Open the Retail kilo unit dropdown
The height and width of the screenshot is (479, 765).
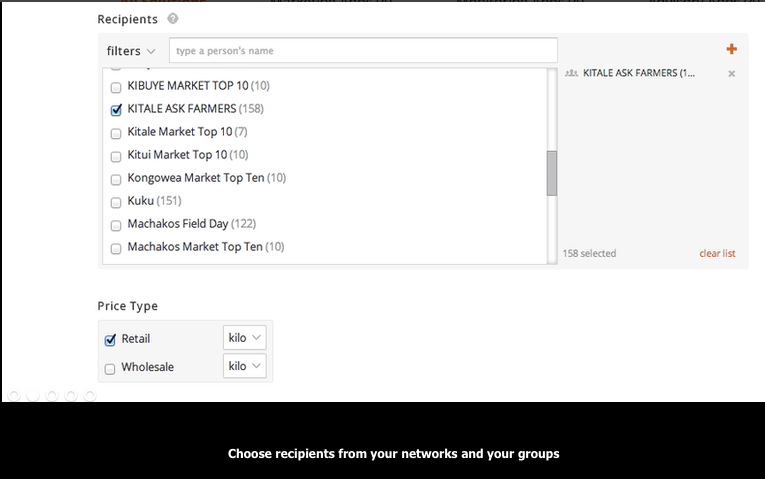point(245,338)
